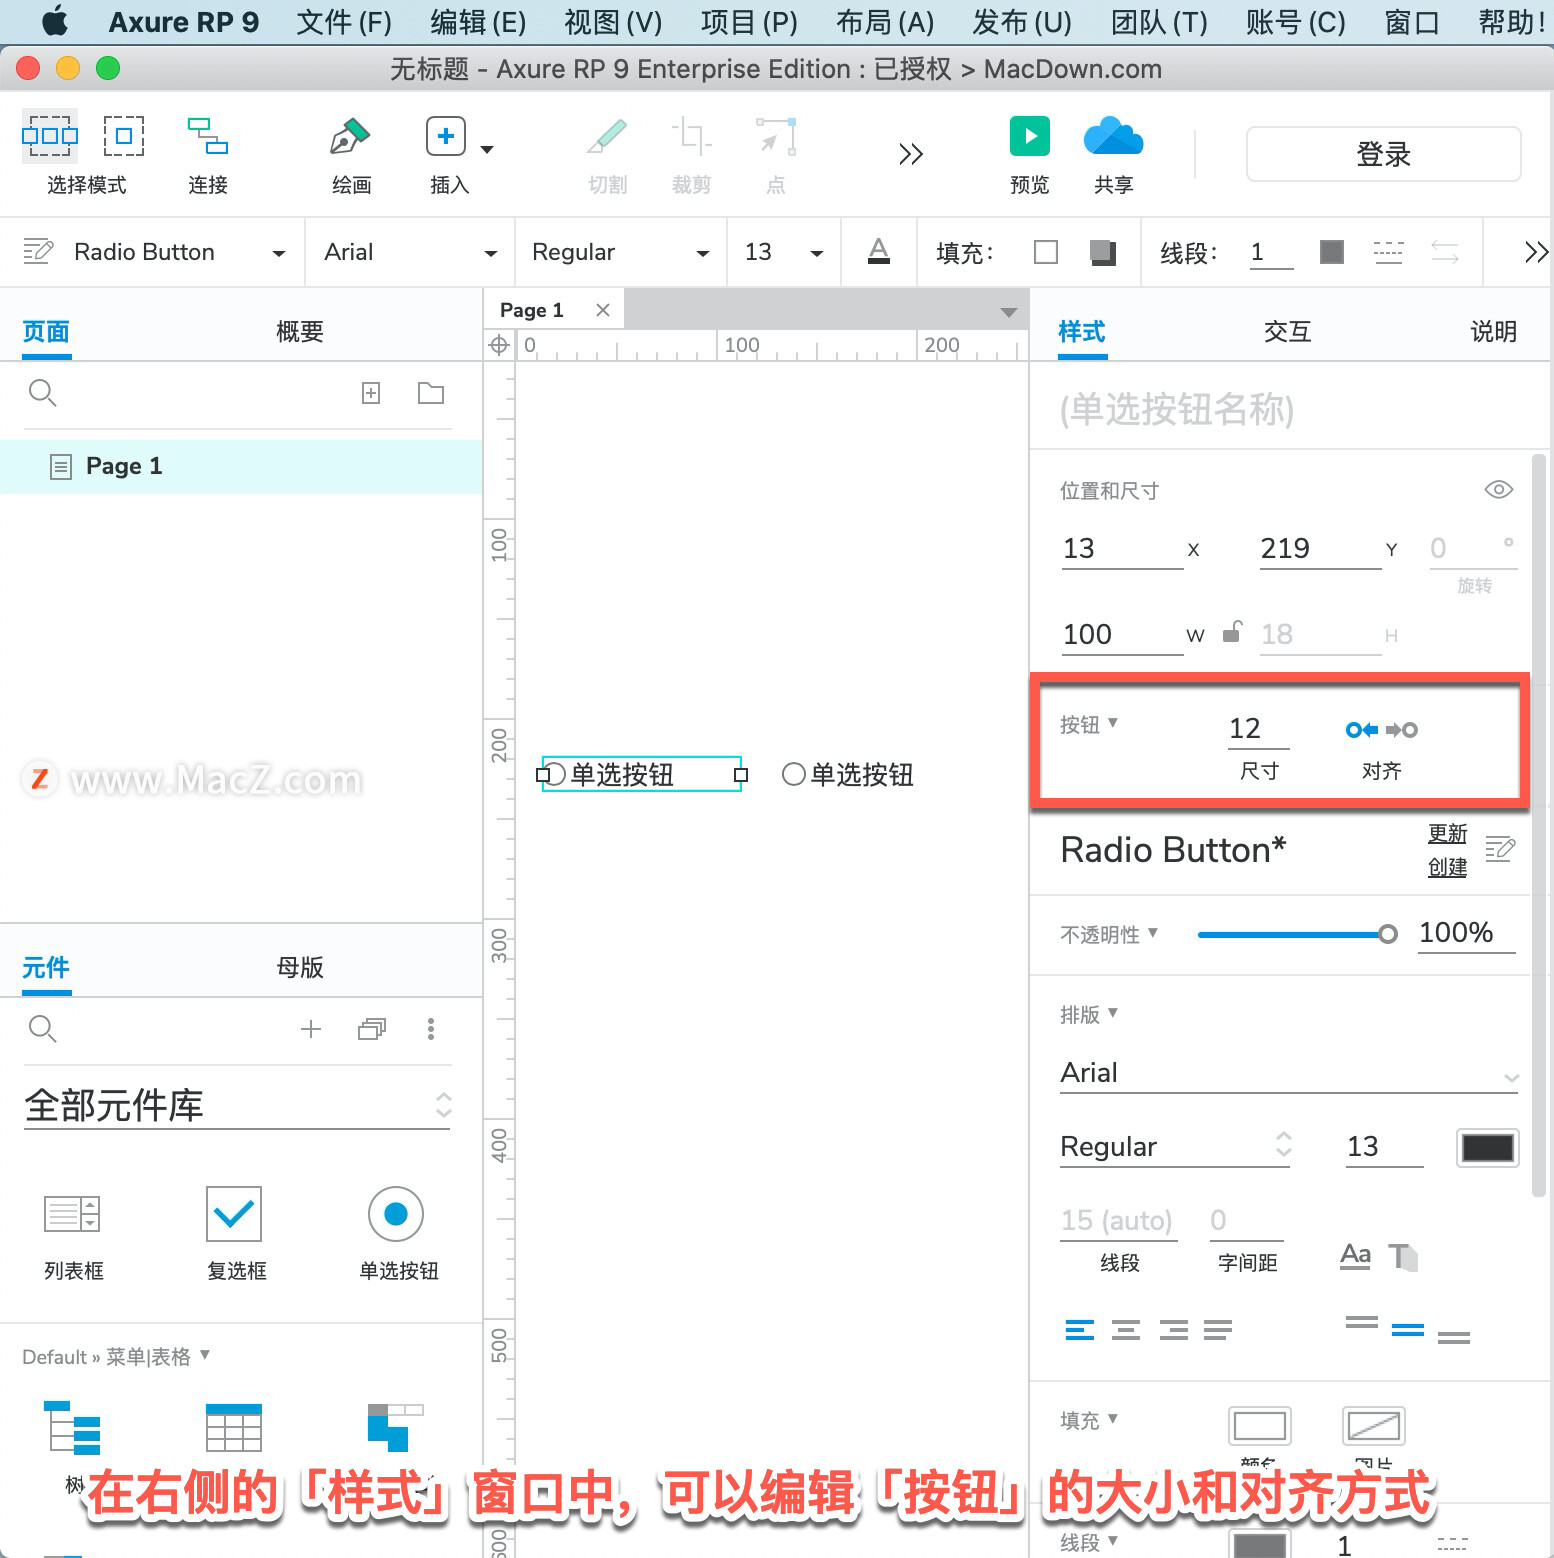Switch to the 概要 outline tab
Image resolution: width=1554 pixels, height=1558 pixels.
coord(300,332)
